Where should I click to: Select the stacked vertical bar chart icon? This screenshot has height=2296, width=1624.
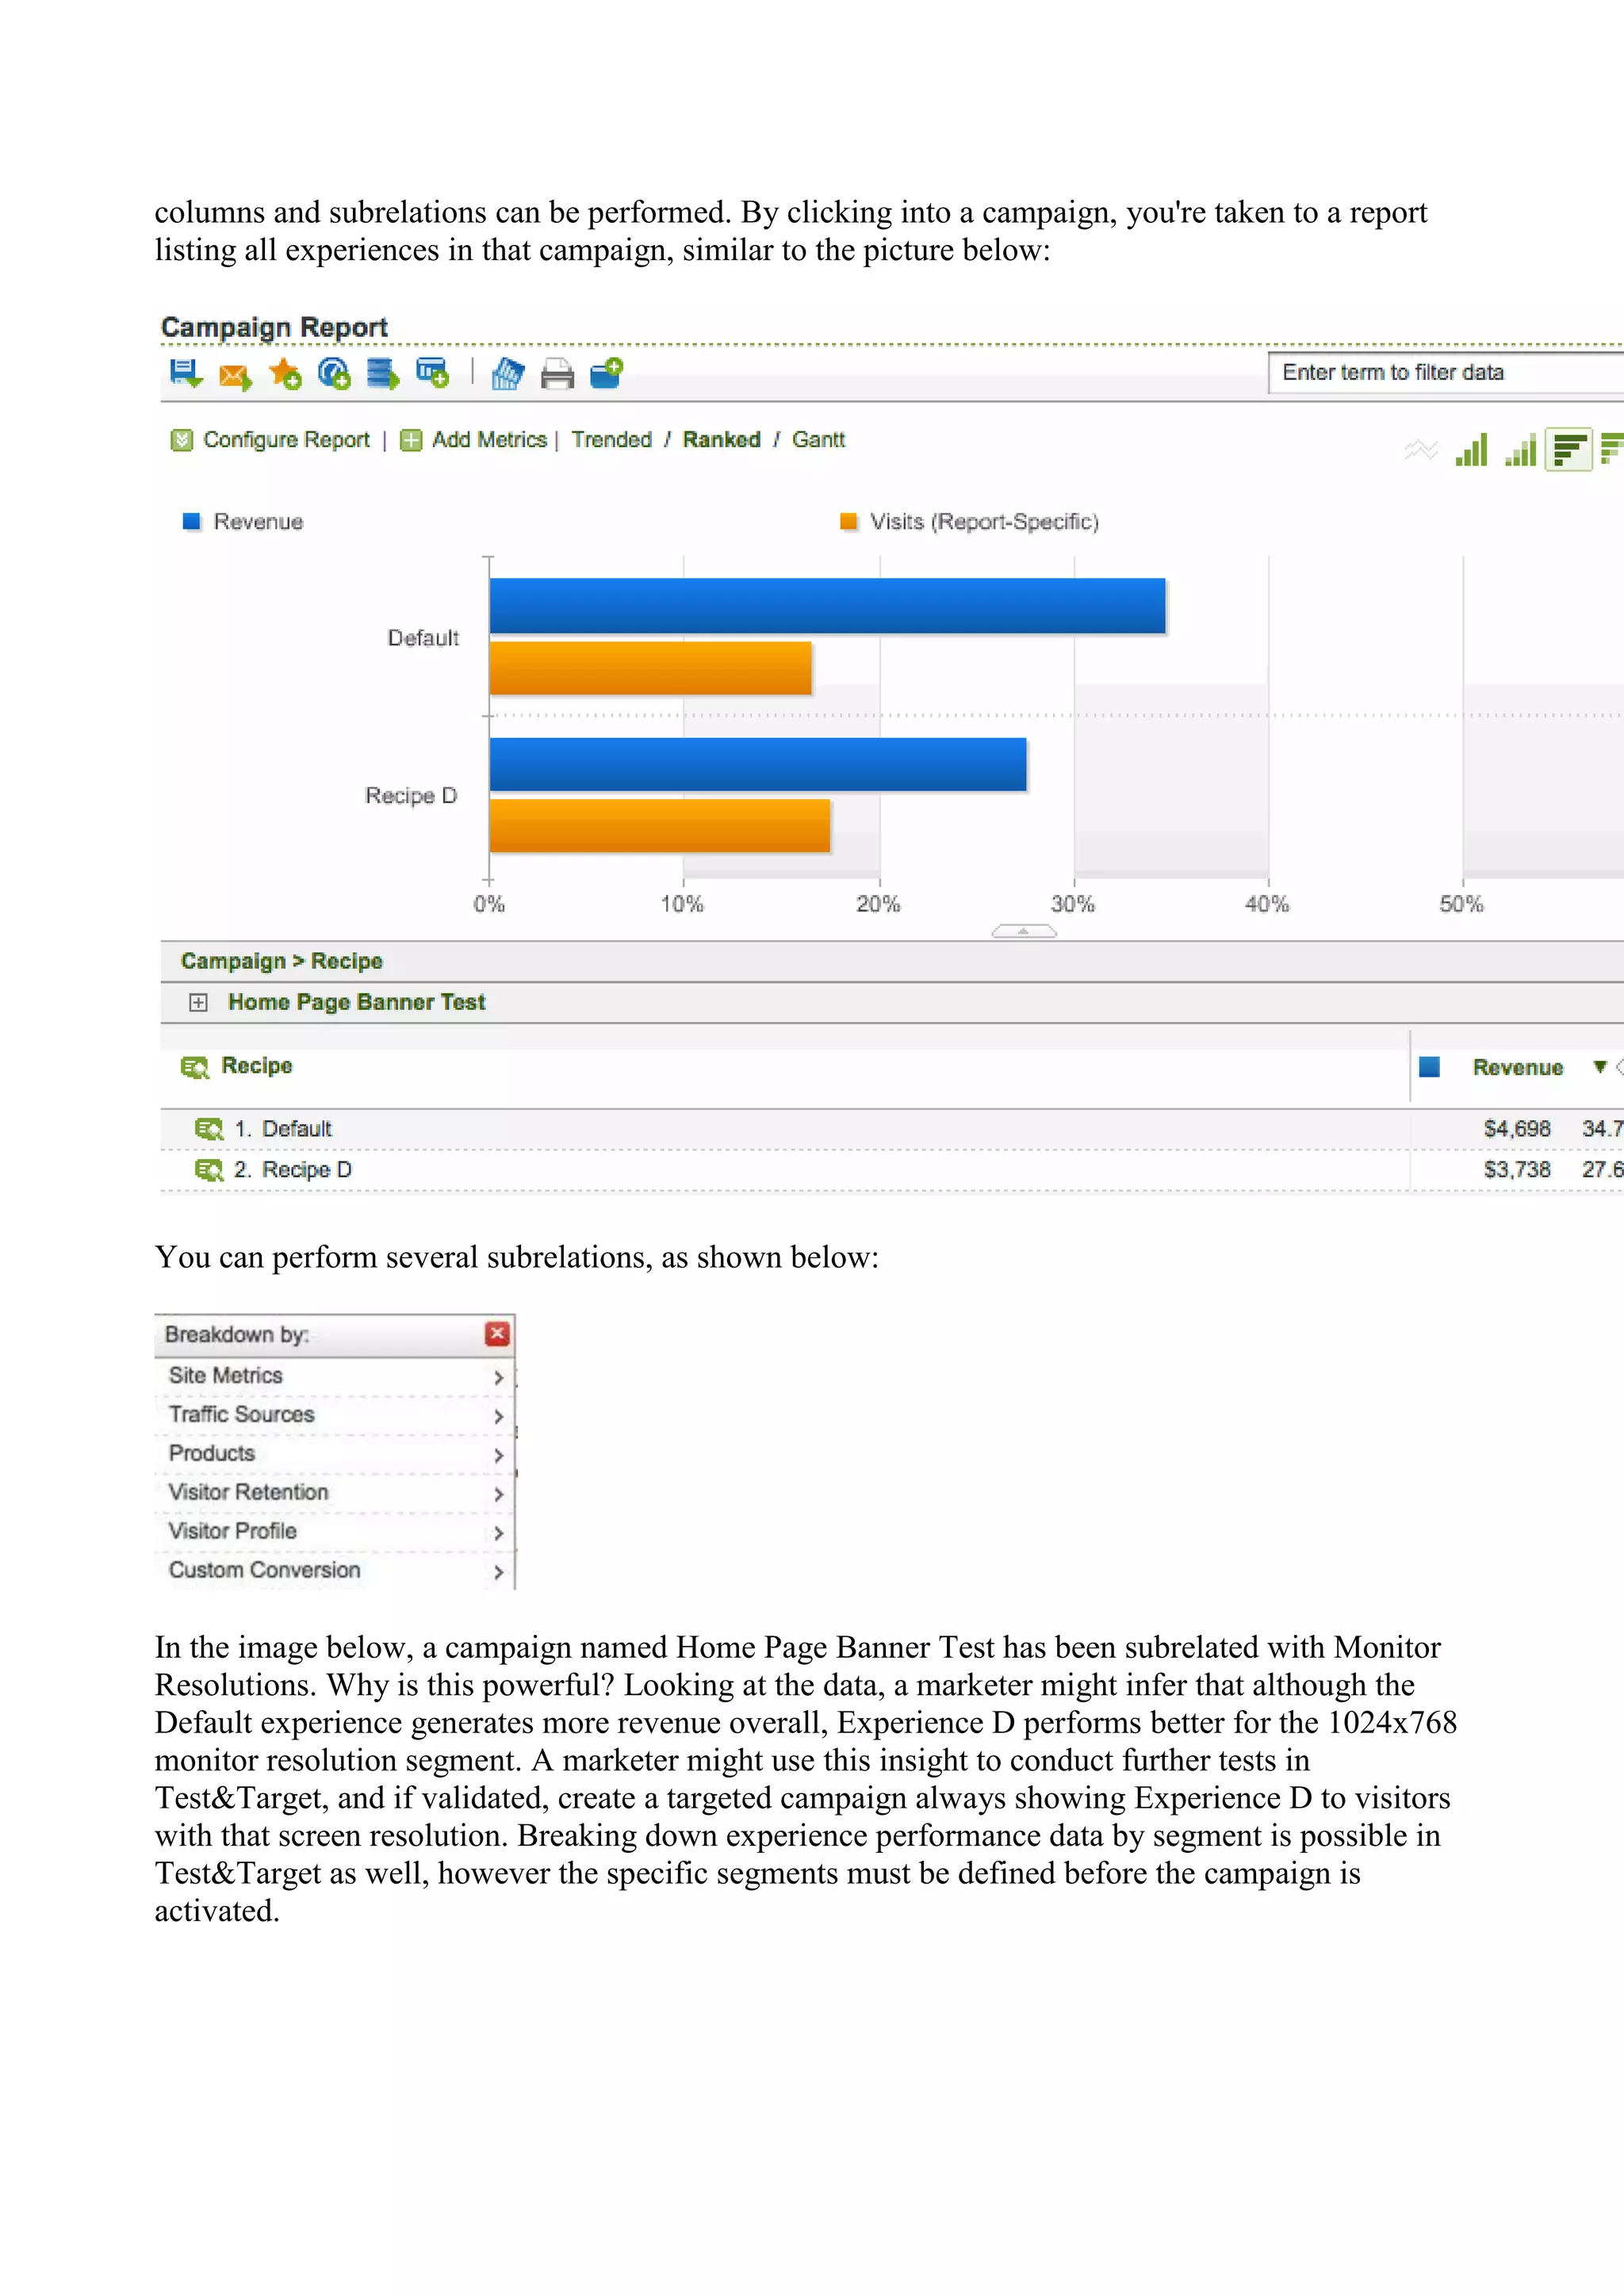1520,450
